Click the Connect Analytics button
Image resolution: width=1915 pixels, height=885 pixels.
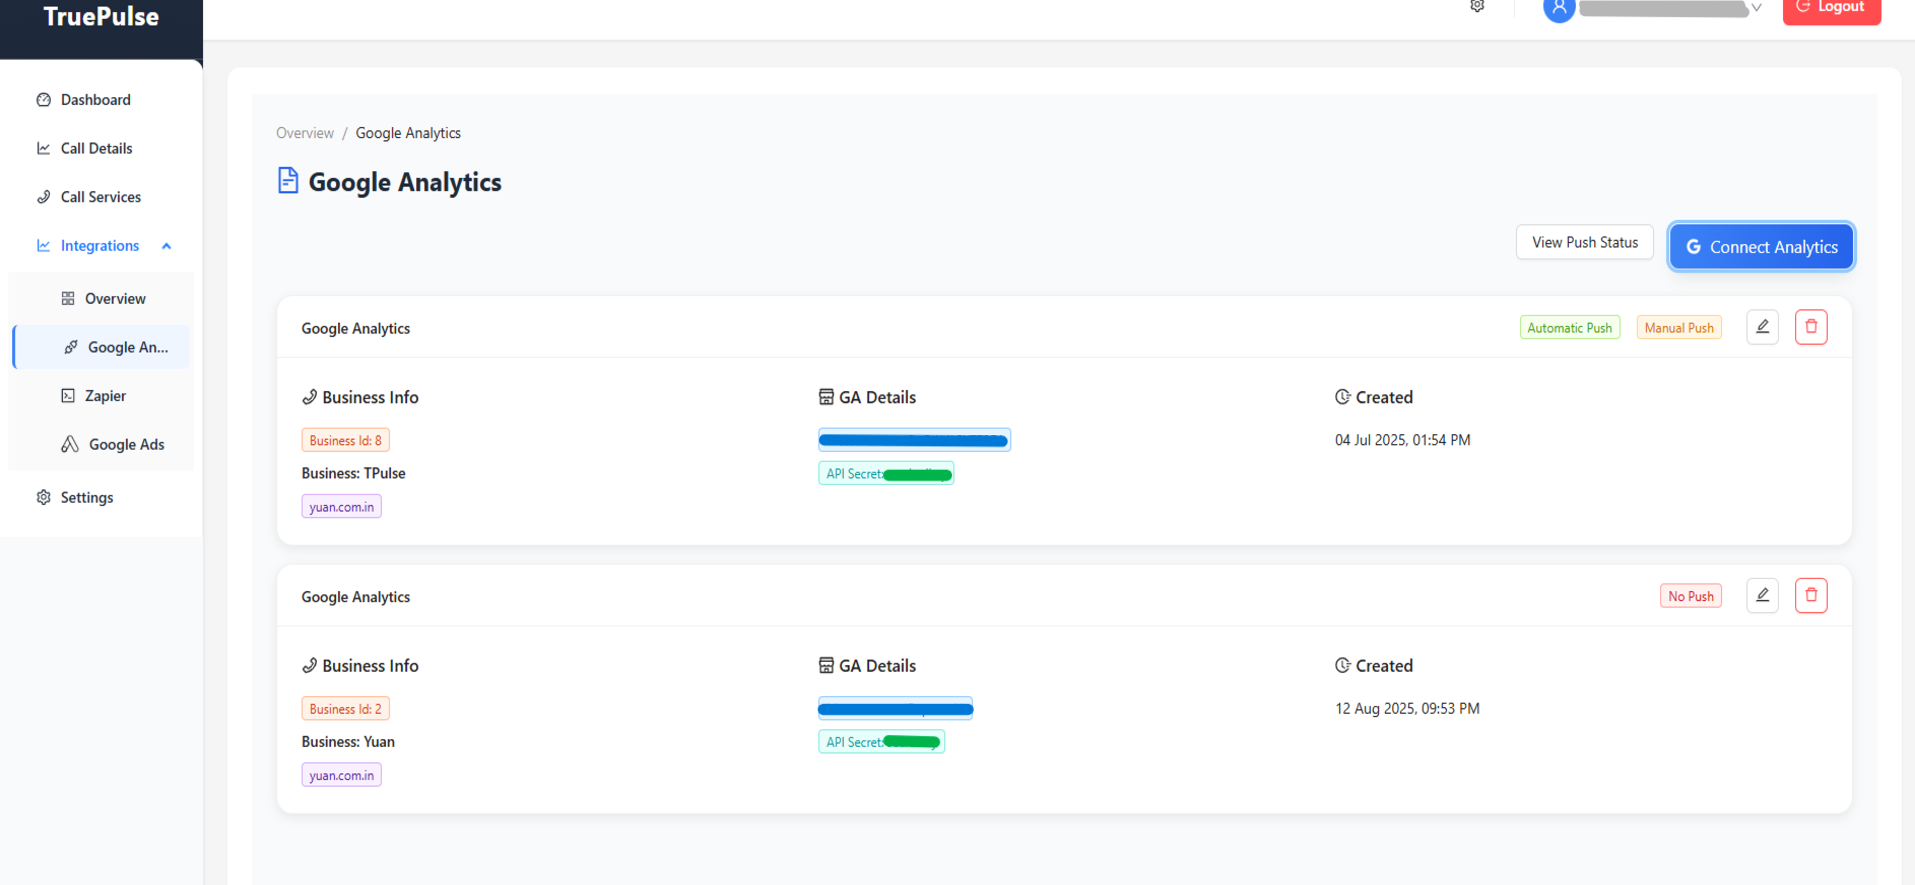click(x=1761, y=247)
